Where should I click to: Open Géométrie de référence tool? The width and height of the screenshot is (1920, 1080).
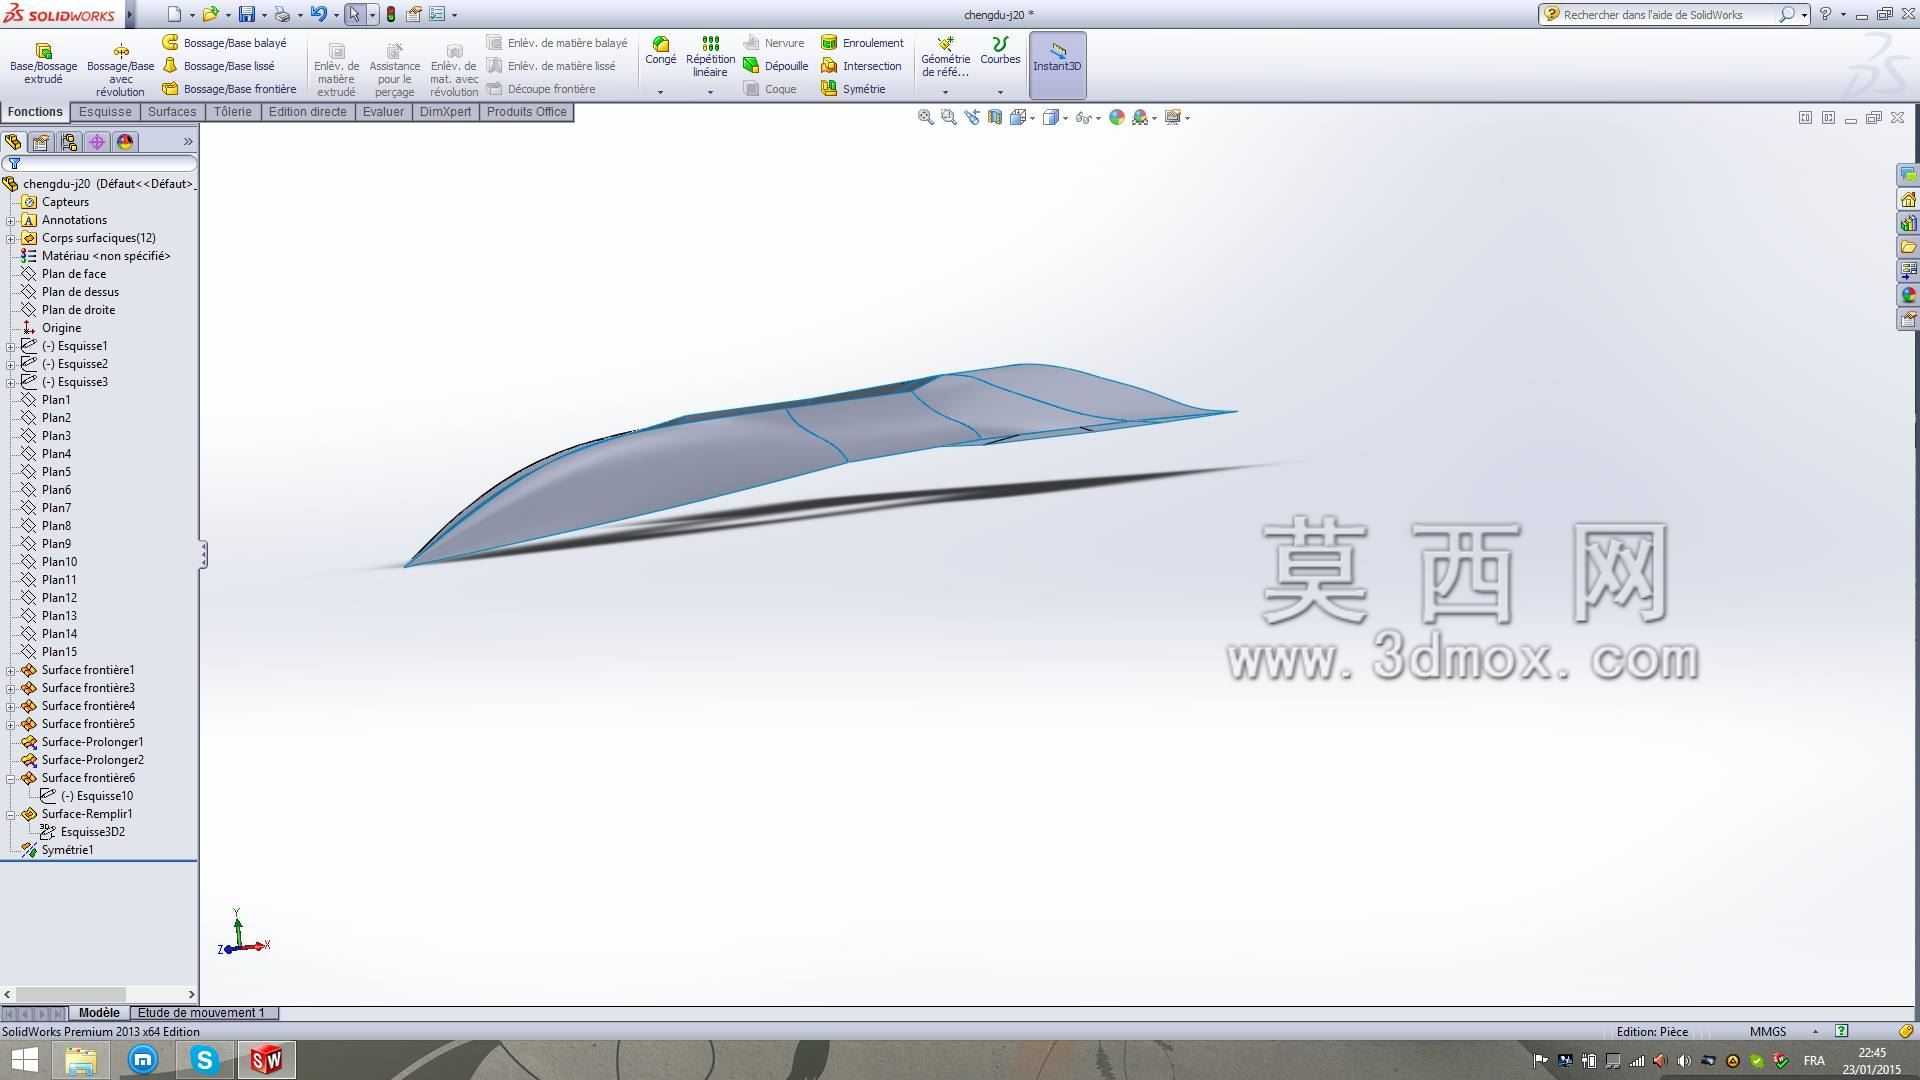(945, 57)
